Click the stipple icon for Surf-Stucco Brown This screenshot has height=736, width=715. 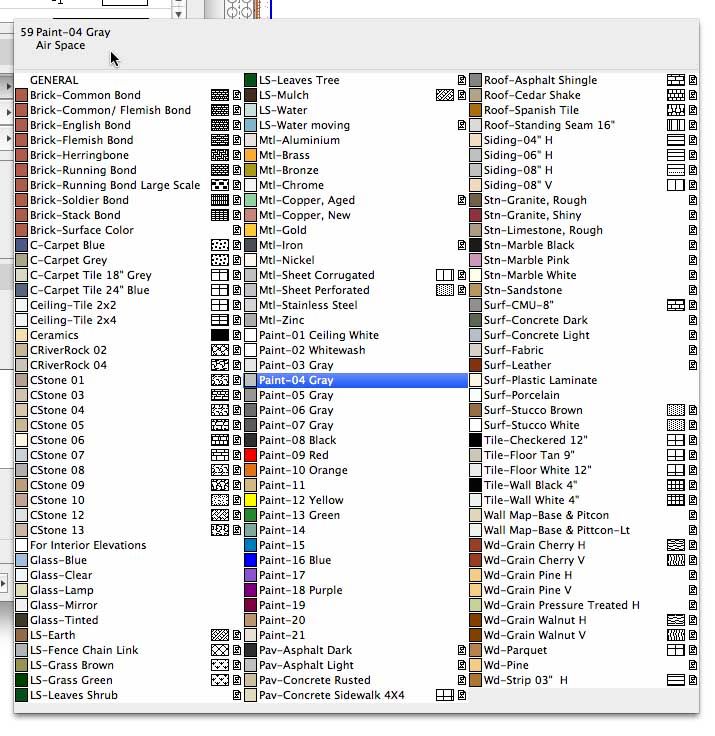click(676, 410)
